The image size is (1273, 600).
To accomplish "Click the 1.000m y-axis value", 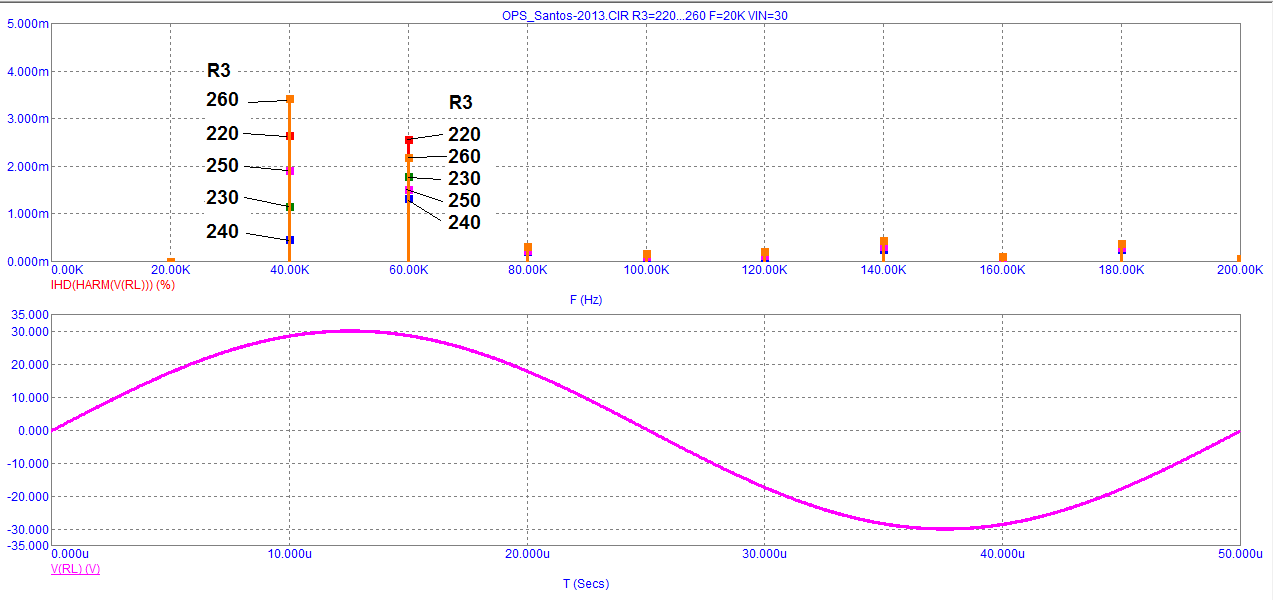I will point(26,213).
